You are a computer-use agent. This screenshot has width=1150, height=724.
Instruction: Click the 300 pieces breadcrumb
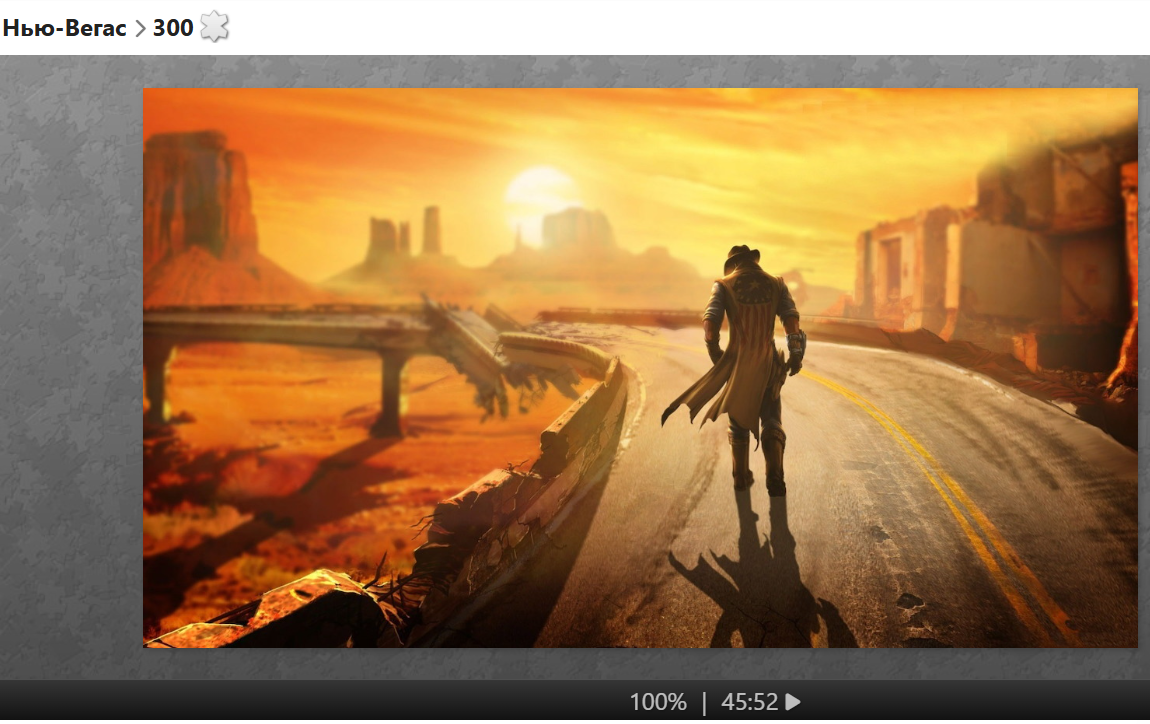[x=173, y=28]
